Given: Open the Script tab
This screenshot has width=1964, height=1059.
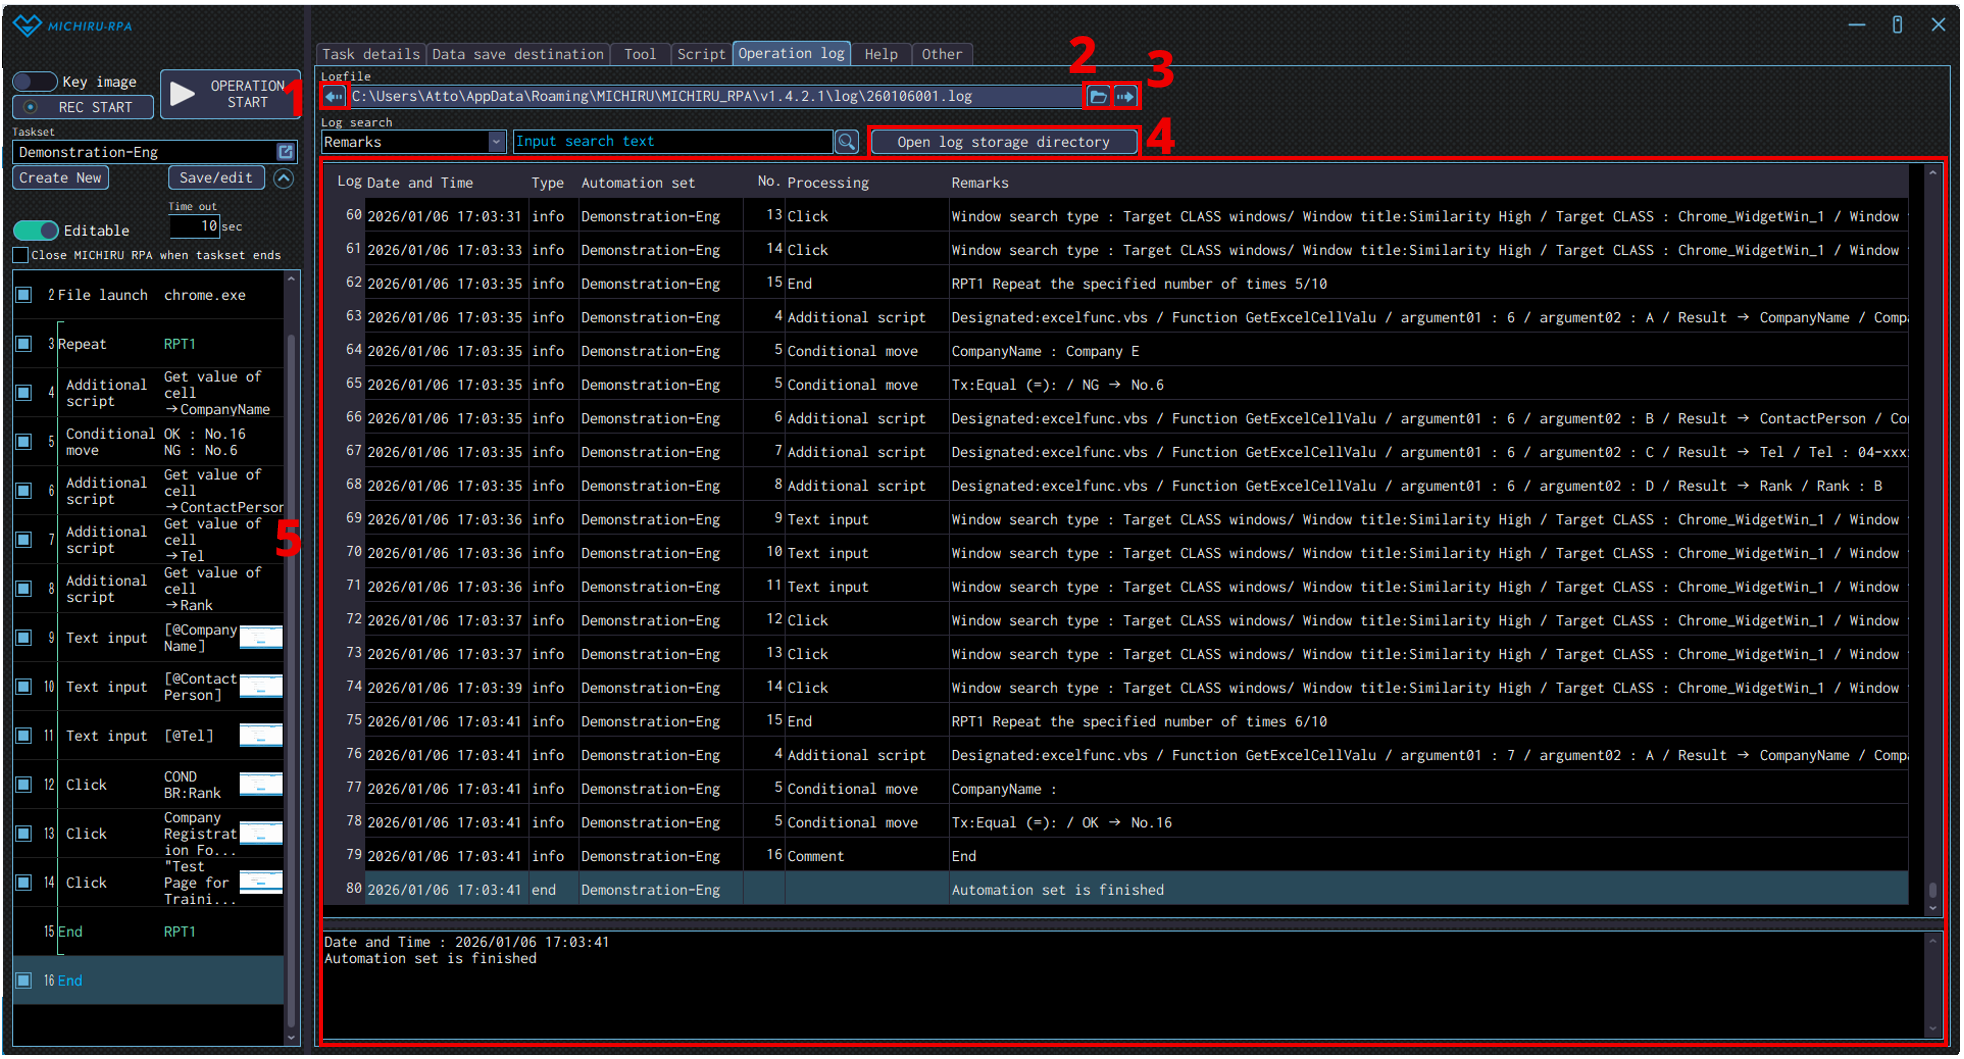Looking at the screenshot, I should (x=700, y=54).
